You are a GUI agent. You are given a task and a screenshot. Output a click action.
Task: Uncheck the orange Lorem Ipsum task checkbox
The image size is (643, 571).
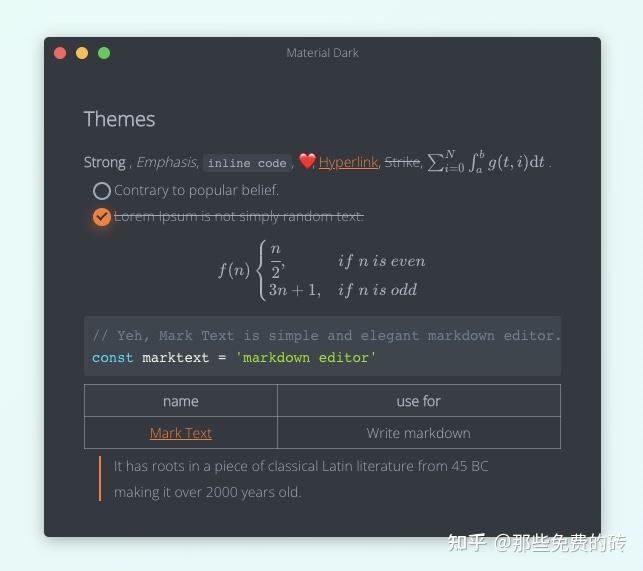[102, 217]
